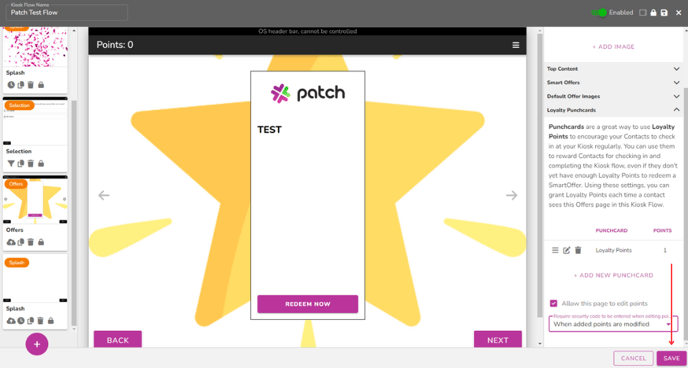The height and width of the screenshot is (368, 688).
Task: Expand the Smart Offers section
Action: pos(613,82)
